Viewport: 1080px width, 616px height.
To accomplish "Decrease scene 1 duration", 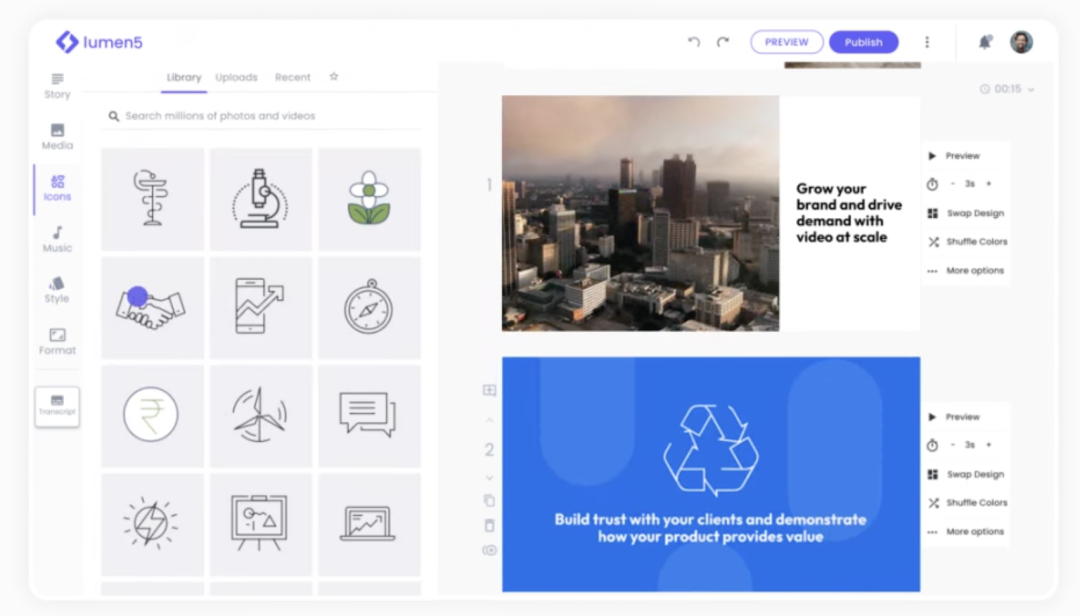I will 953,184.
